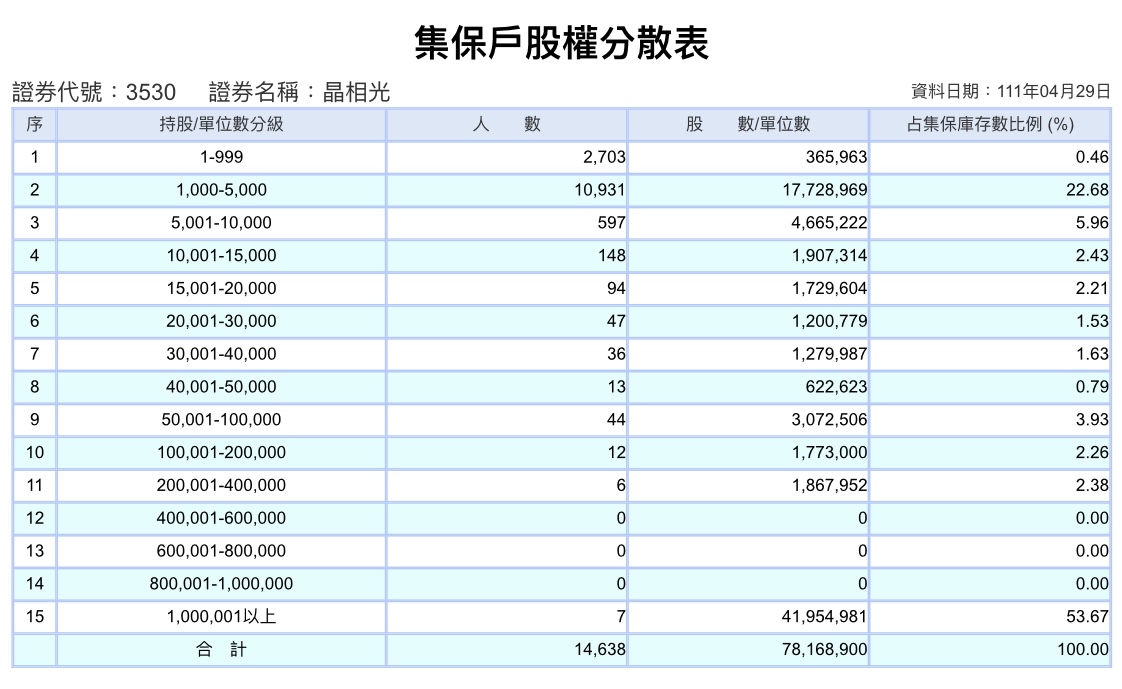Viewport: 1122px width, 689px height.
Task: Click the 人數 column header
Action: coord(507,124)
